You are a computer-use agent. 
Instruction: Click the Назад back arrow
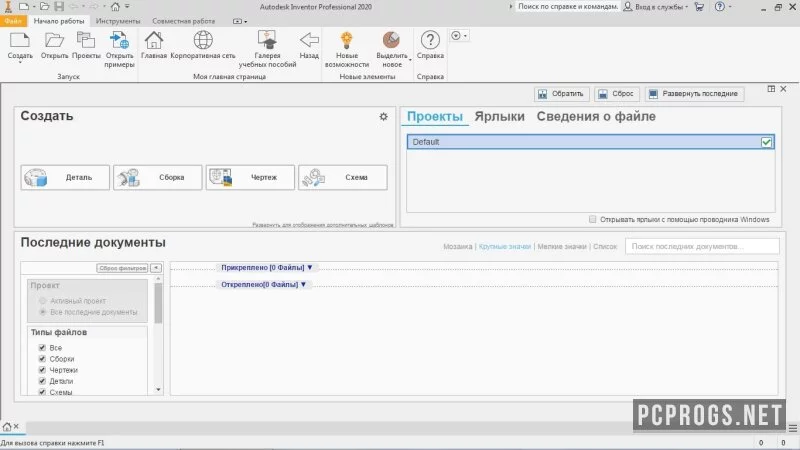click(309, 40)
